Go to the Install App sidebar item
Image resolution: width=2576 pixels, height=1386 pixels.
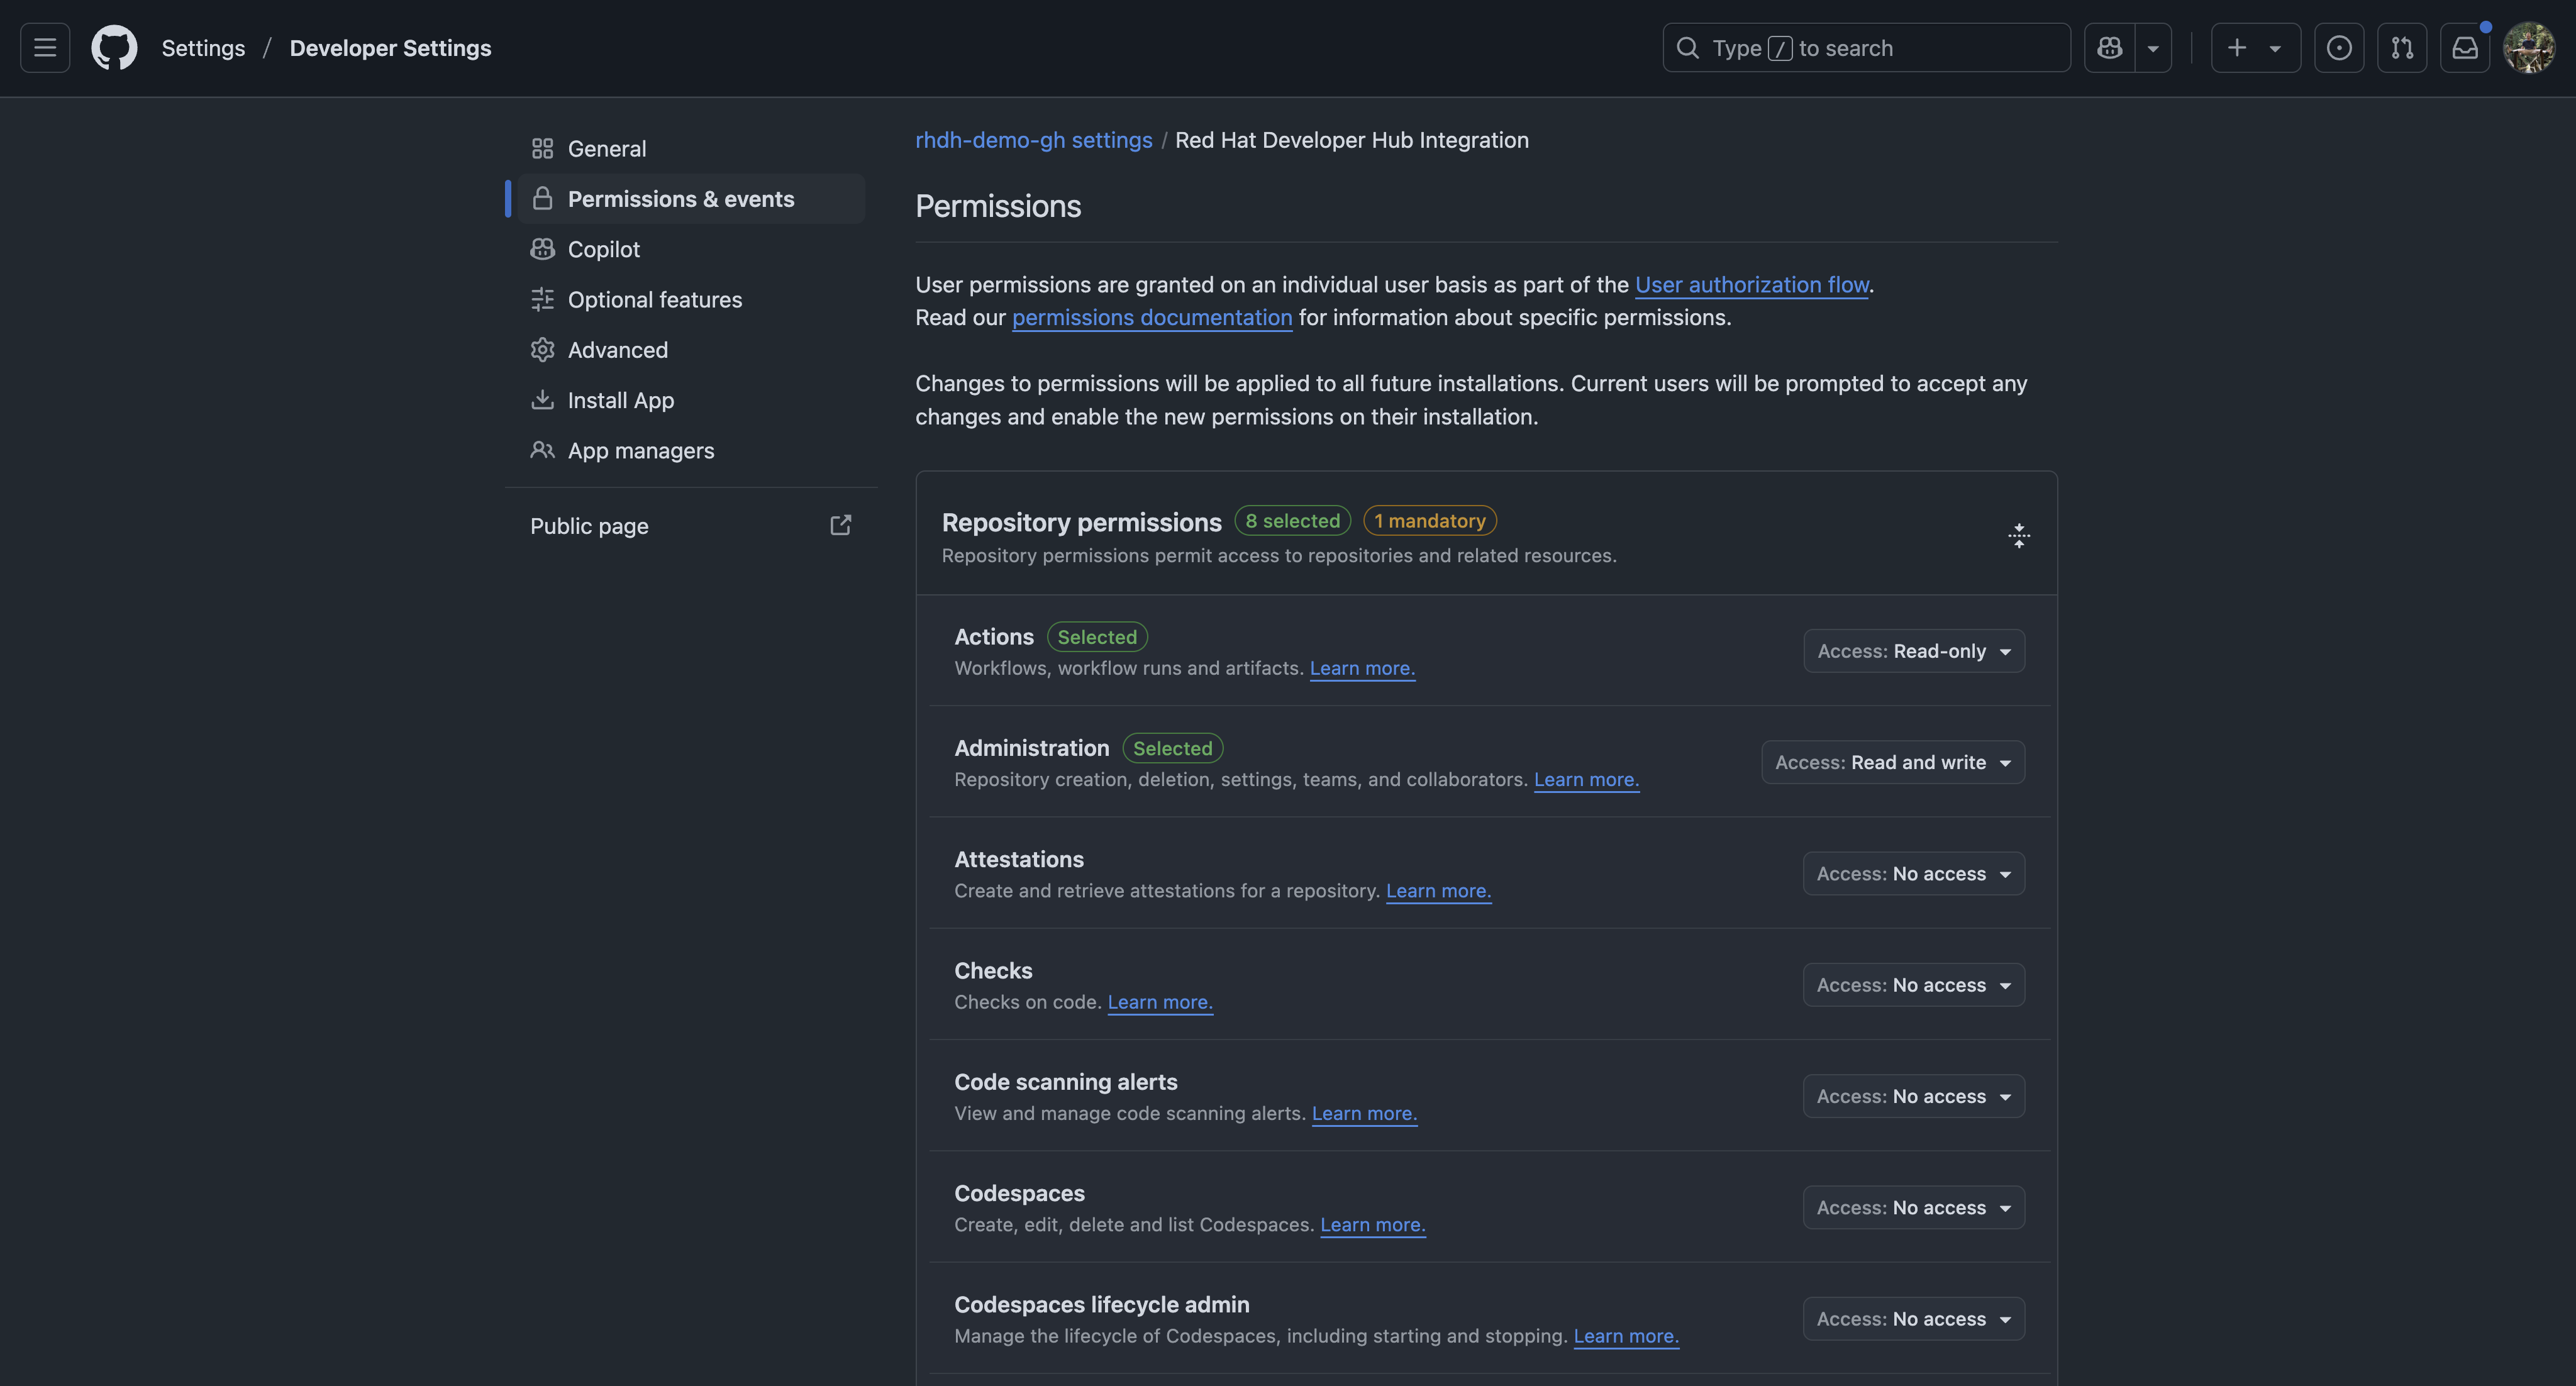620,401
